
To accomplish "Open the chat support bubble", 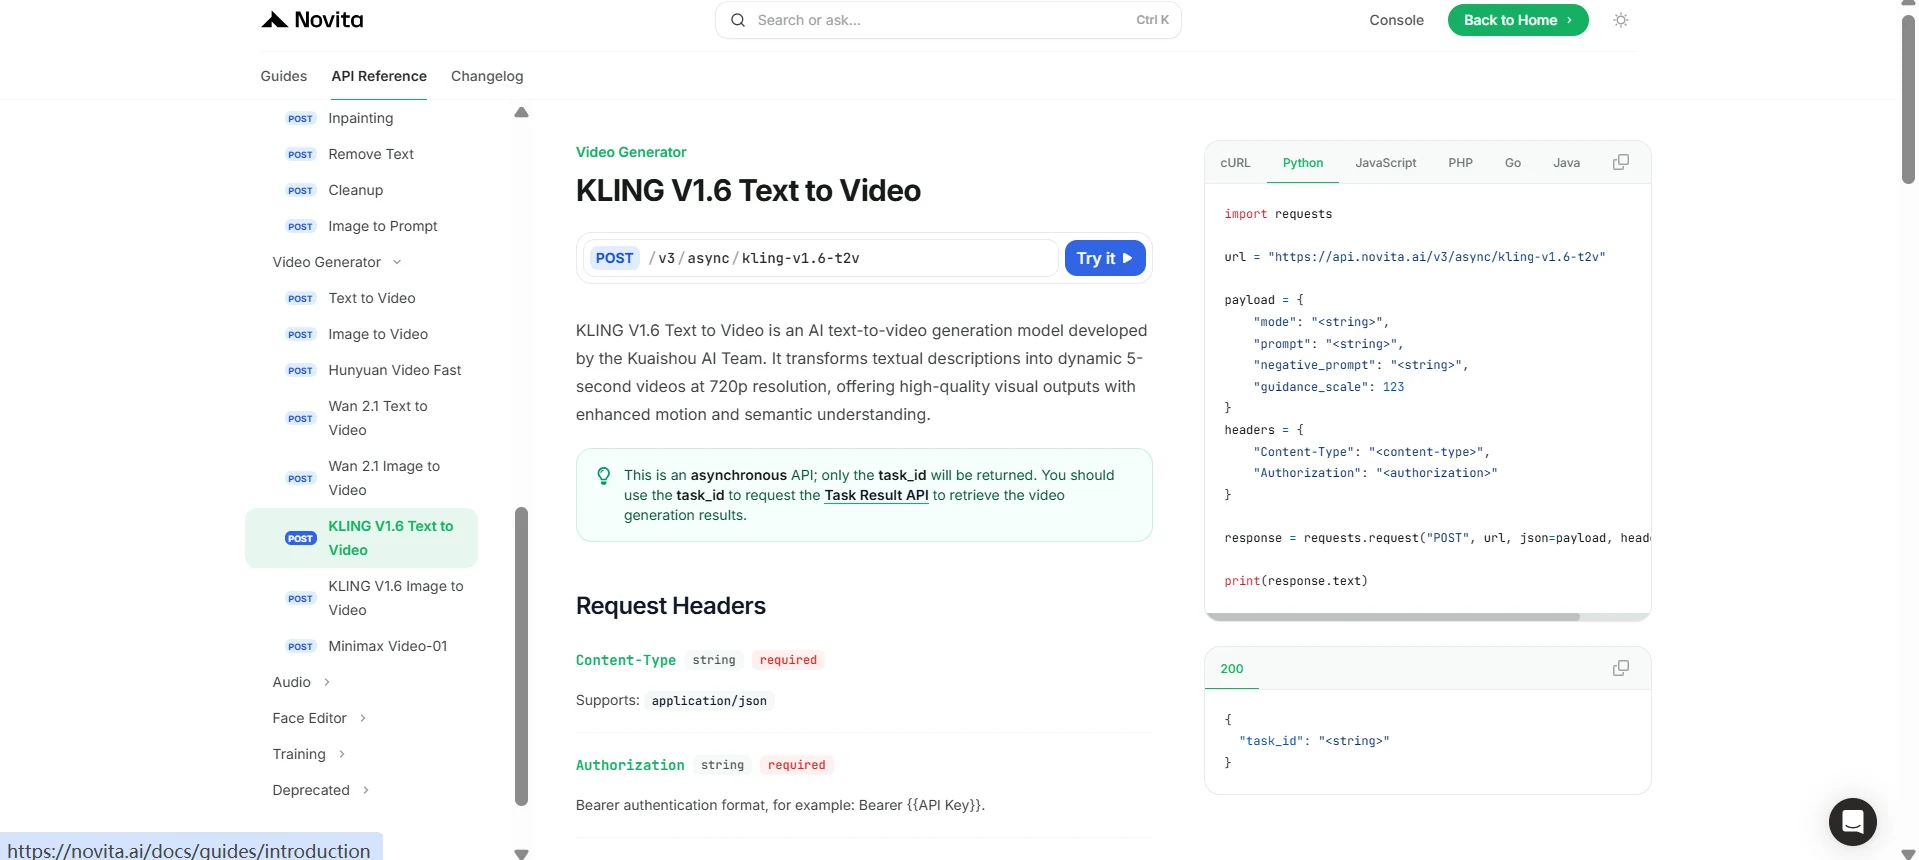I will point(1852,822).
